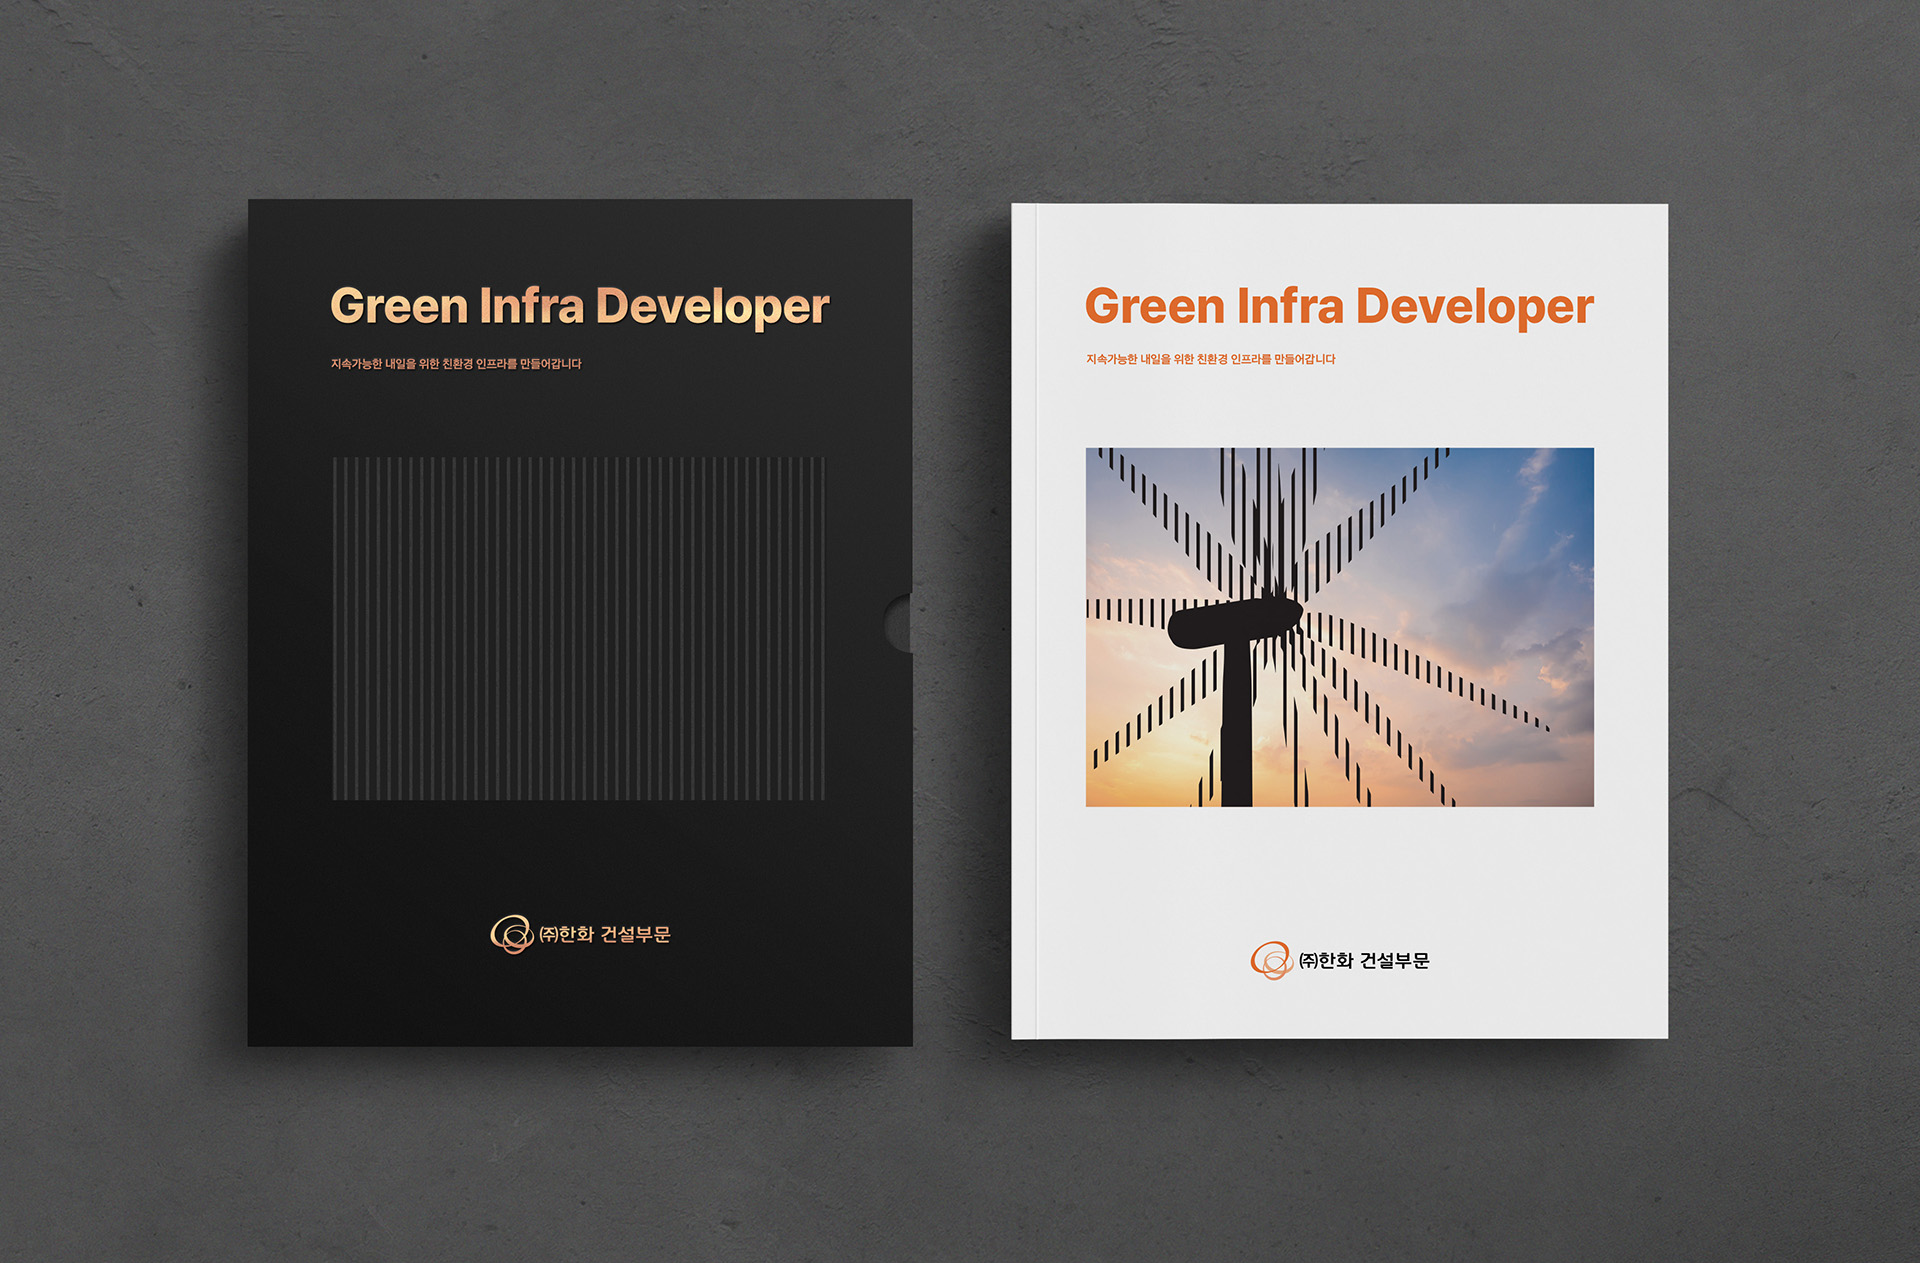Click the Hanwha tricircle logo on white cover
Image resolution: width=1920 pixels, height=1263 pixels.
1271,960
